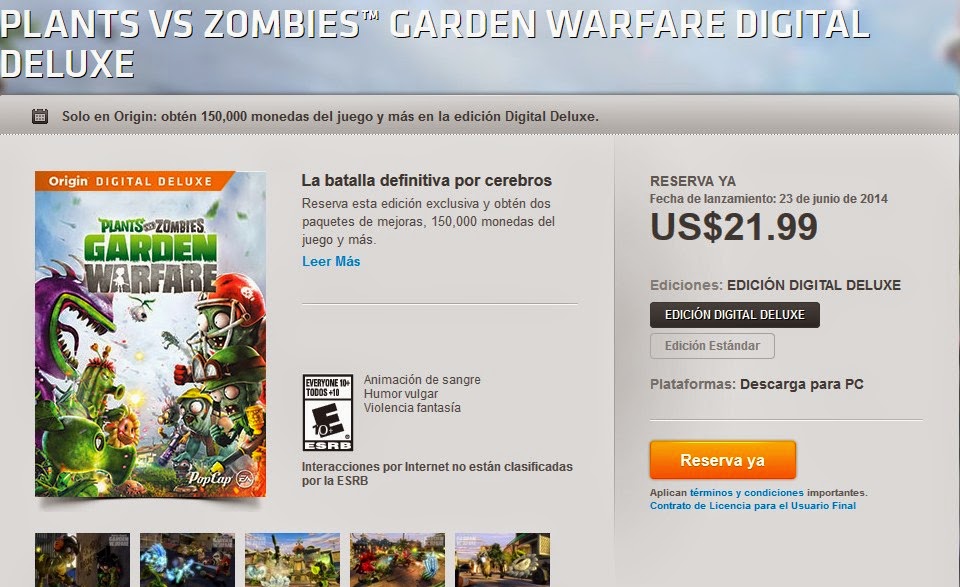Screen dimensions: 960x587
Task: Open the fourth screenshot thumbnail
Action: point(398,560)
